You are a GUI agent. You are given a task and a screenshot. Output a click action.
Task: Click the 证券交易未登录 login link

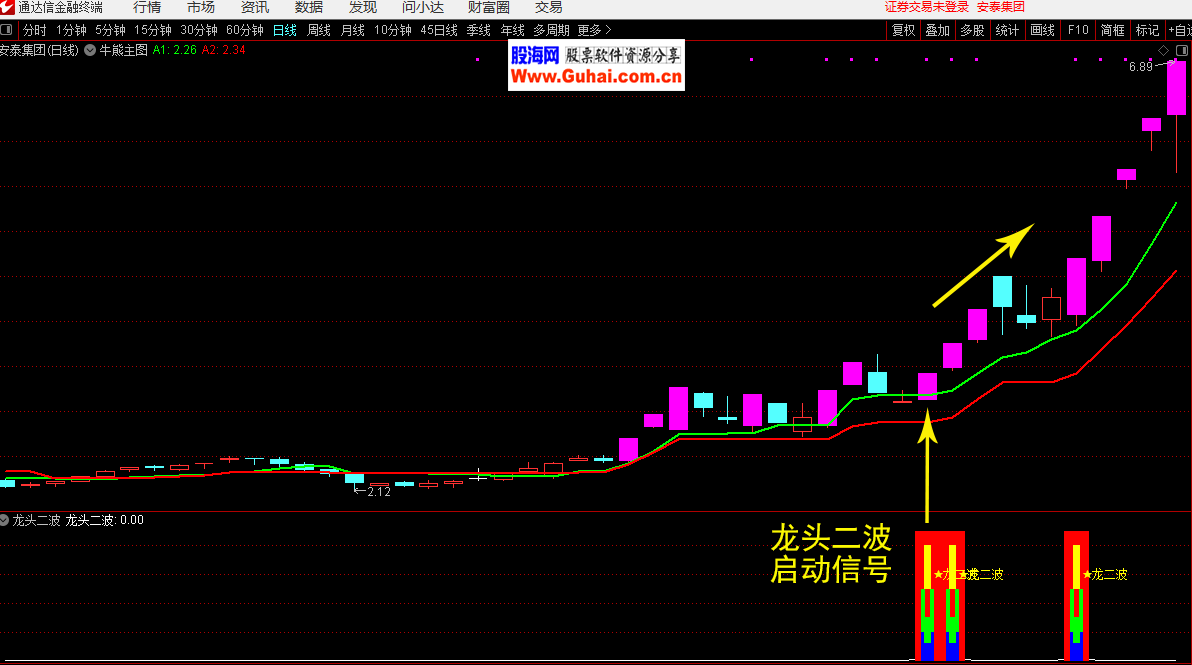click(x=927, y=7)
